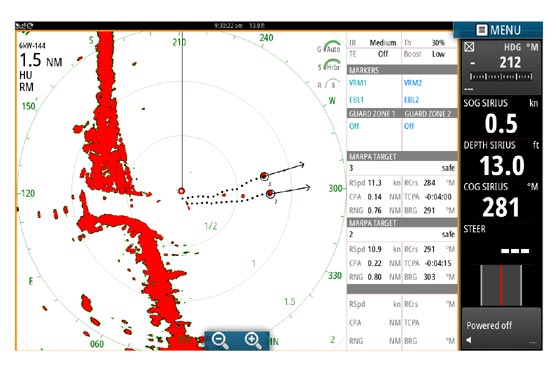
Task: Click the VRM1 marker entry
Action: click(358, 83)
